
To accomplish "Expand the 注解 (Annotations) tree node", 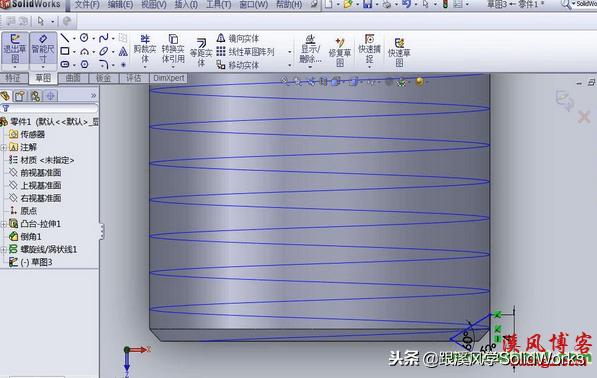I will click(x=3, y=147).
